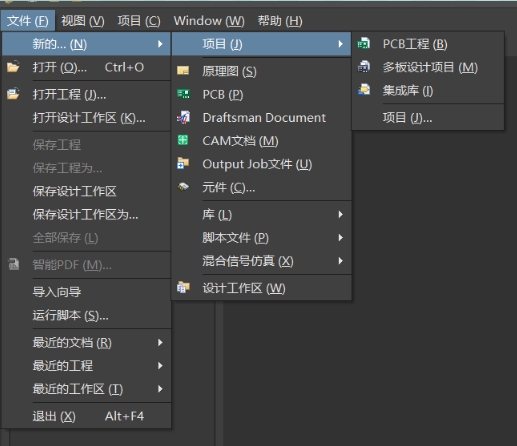Open the 帮助 (H) menu
The height and width of the screenshot is (446, 517).
click(x=280, y=21)
